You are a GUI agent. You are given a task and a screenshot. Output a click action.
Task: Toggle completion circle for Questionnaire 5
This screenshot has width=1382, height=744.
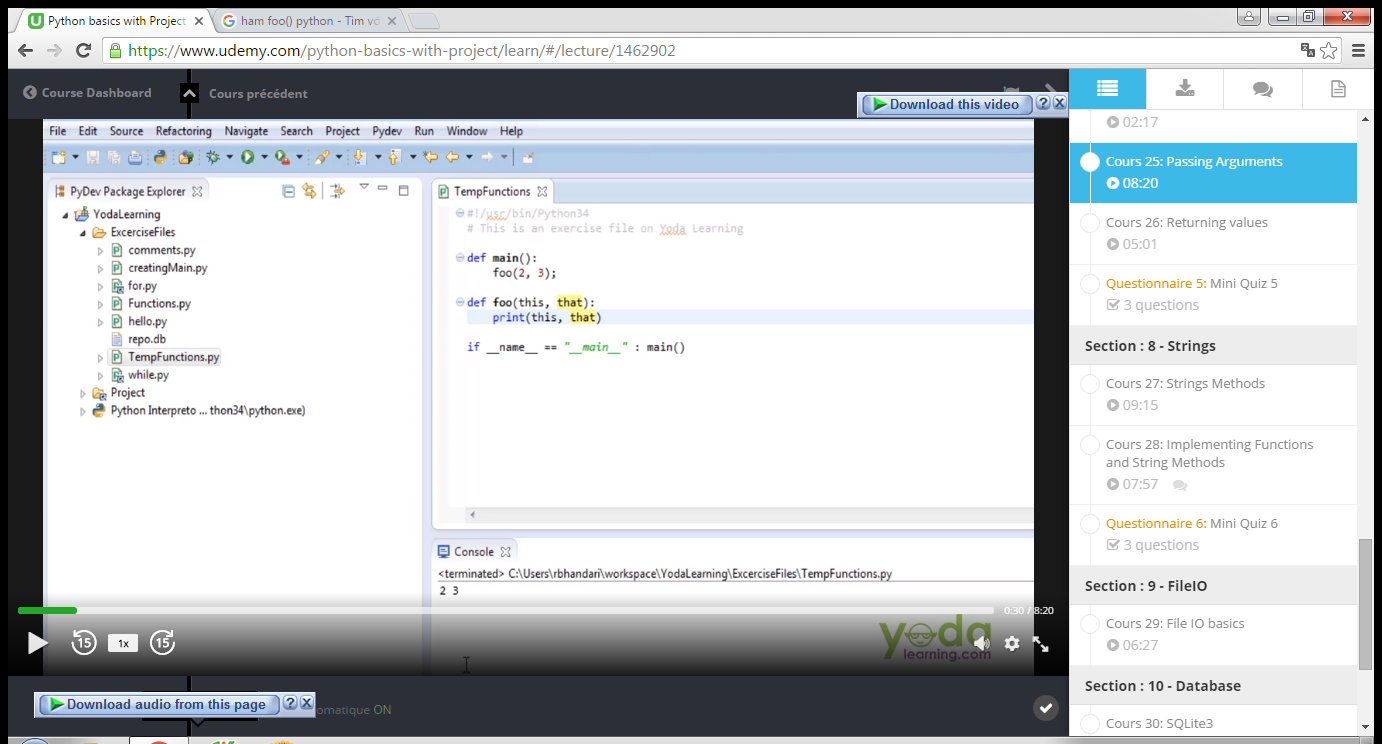[1090, 284]
